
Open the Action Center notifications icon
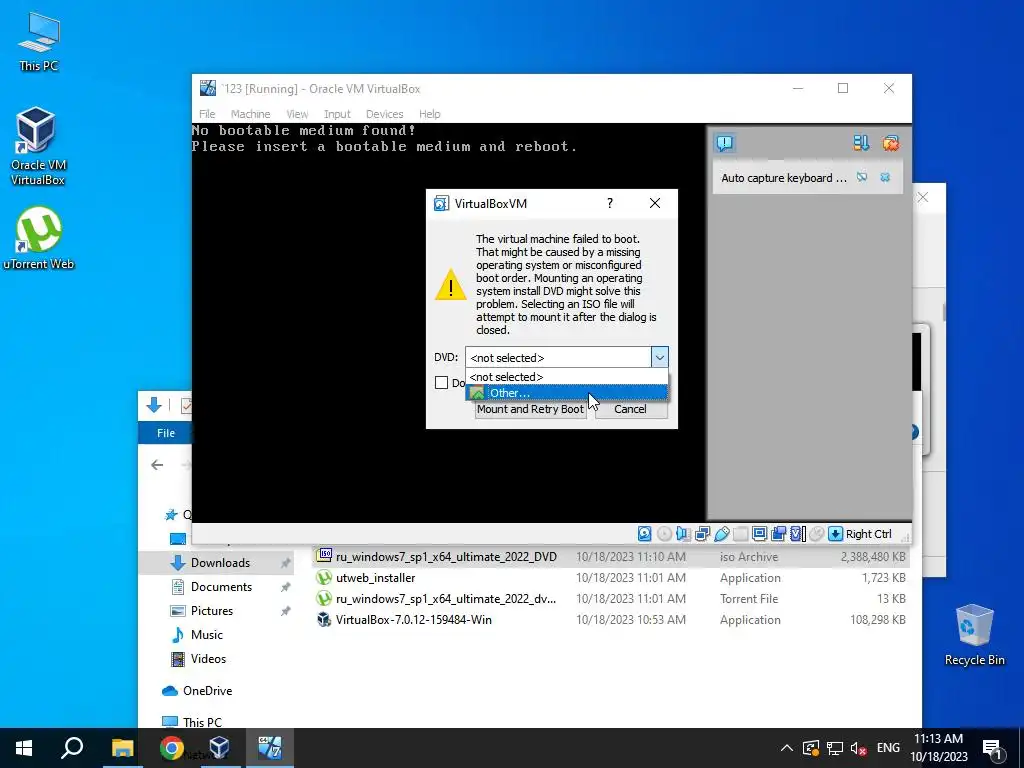click(x=992, y=748)
